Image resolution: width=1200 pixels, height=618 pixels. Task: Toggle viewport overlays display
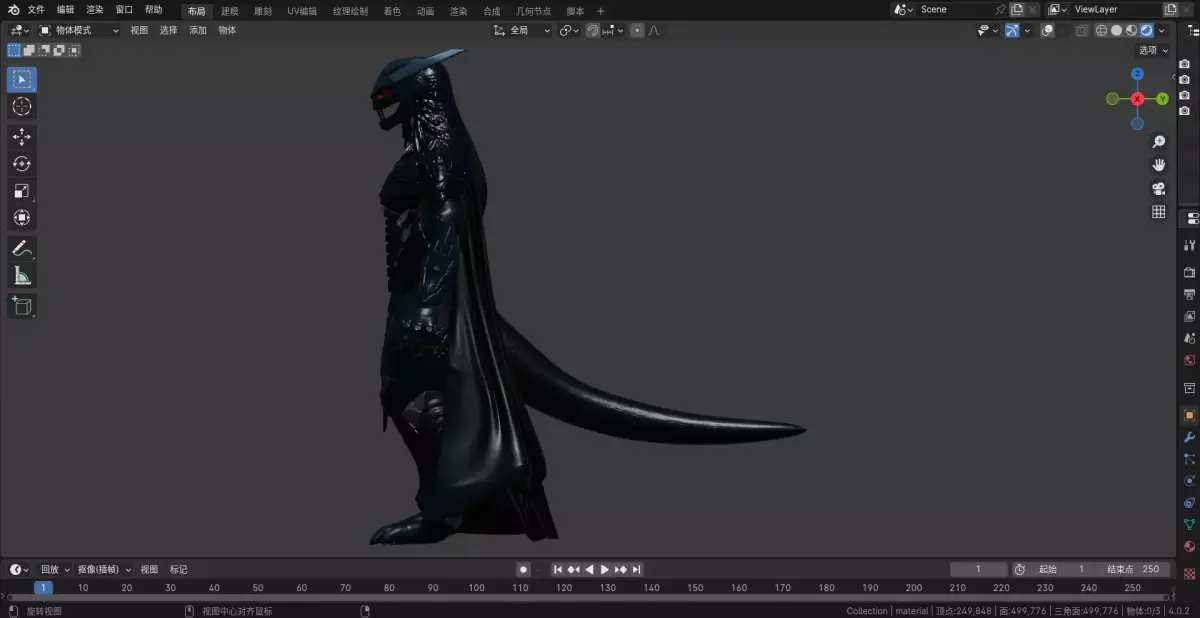pos(1047,31)
